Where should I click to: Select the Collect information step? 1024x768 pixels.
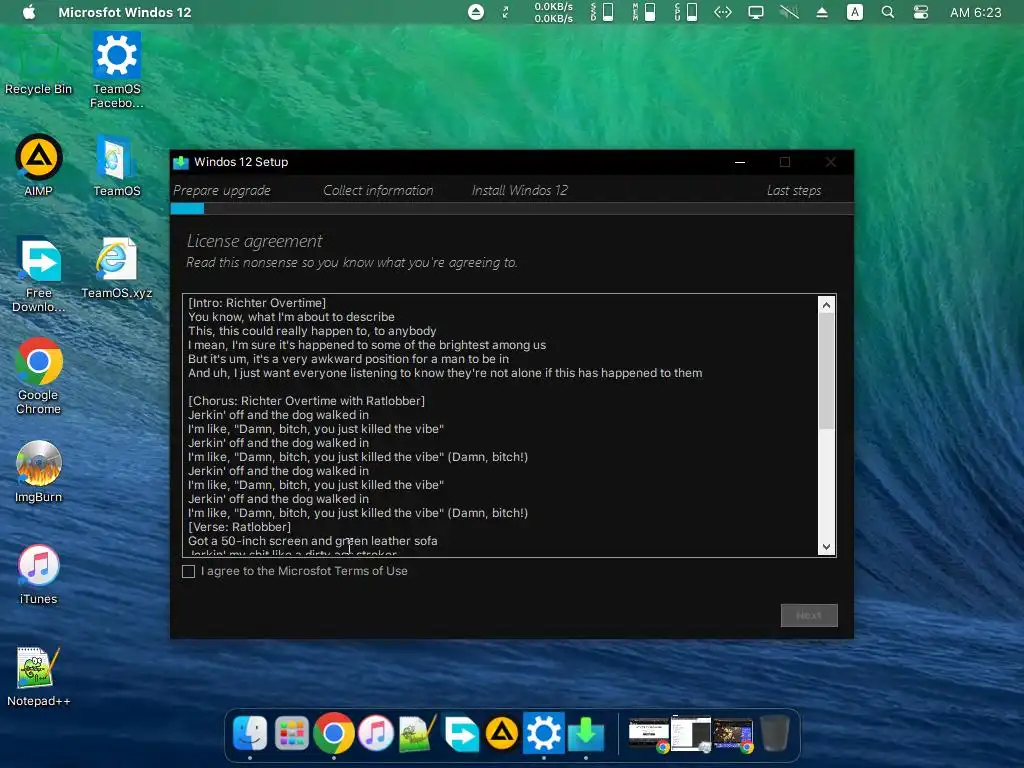(378, 191)
